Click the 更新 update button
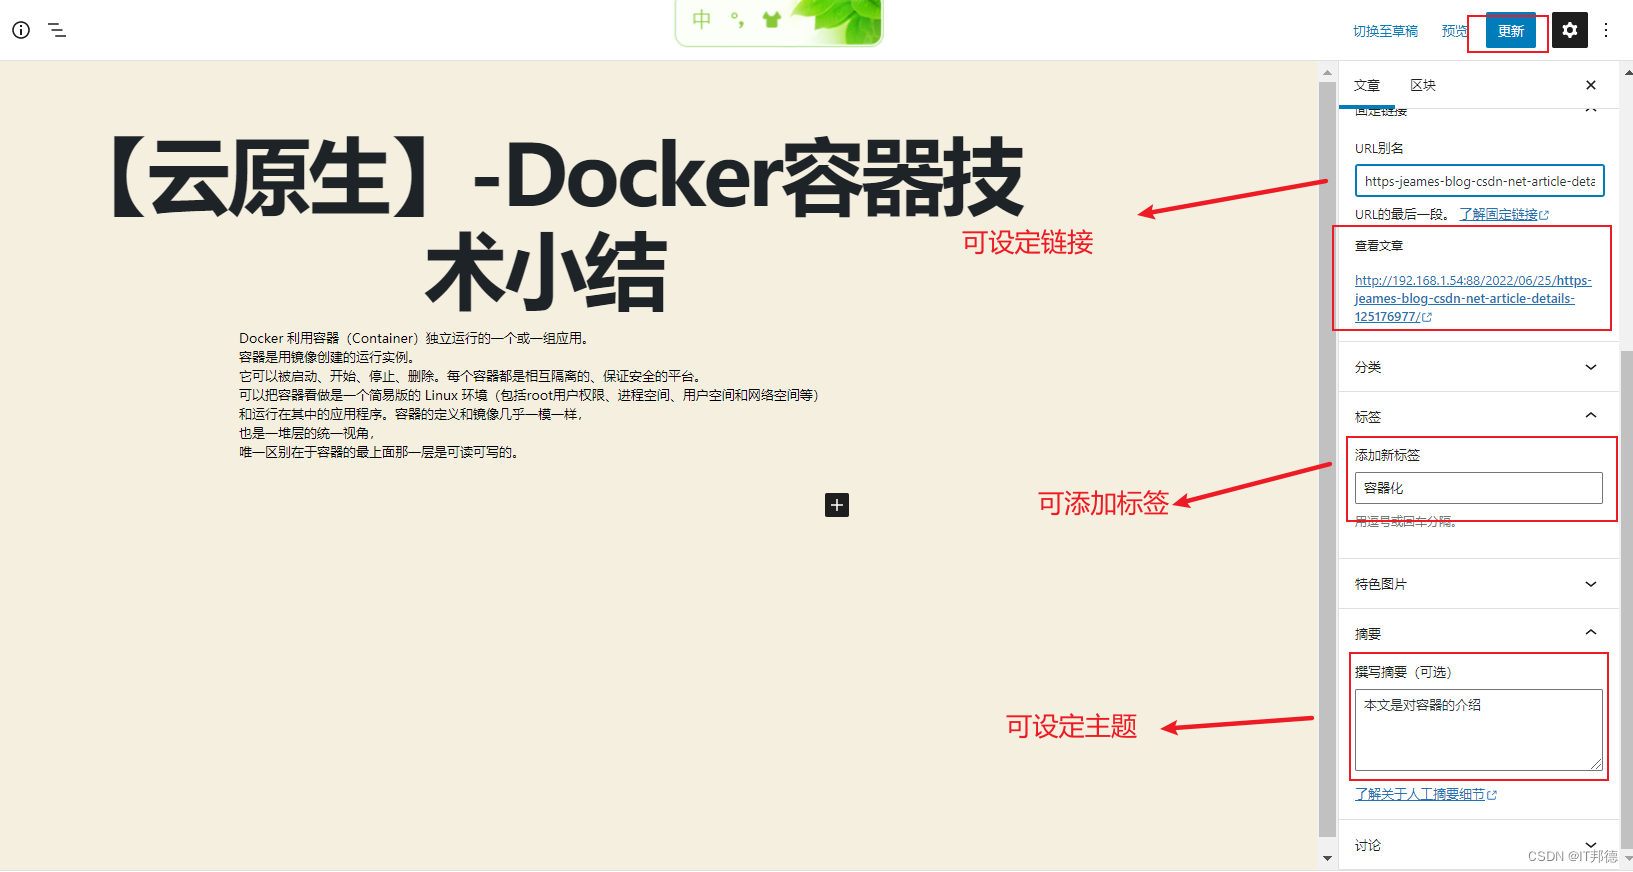The image size is (1633, 872). 1510,31
